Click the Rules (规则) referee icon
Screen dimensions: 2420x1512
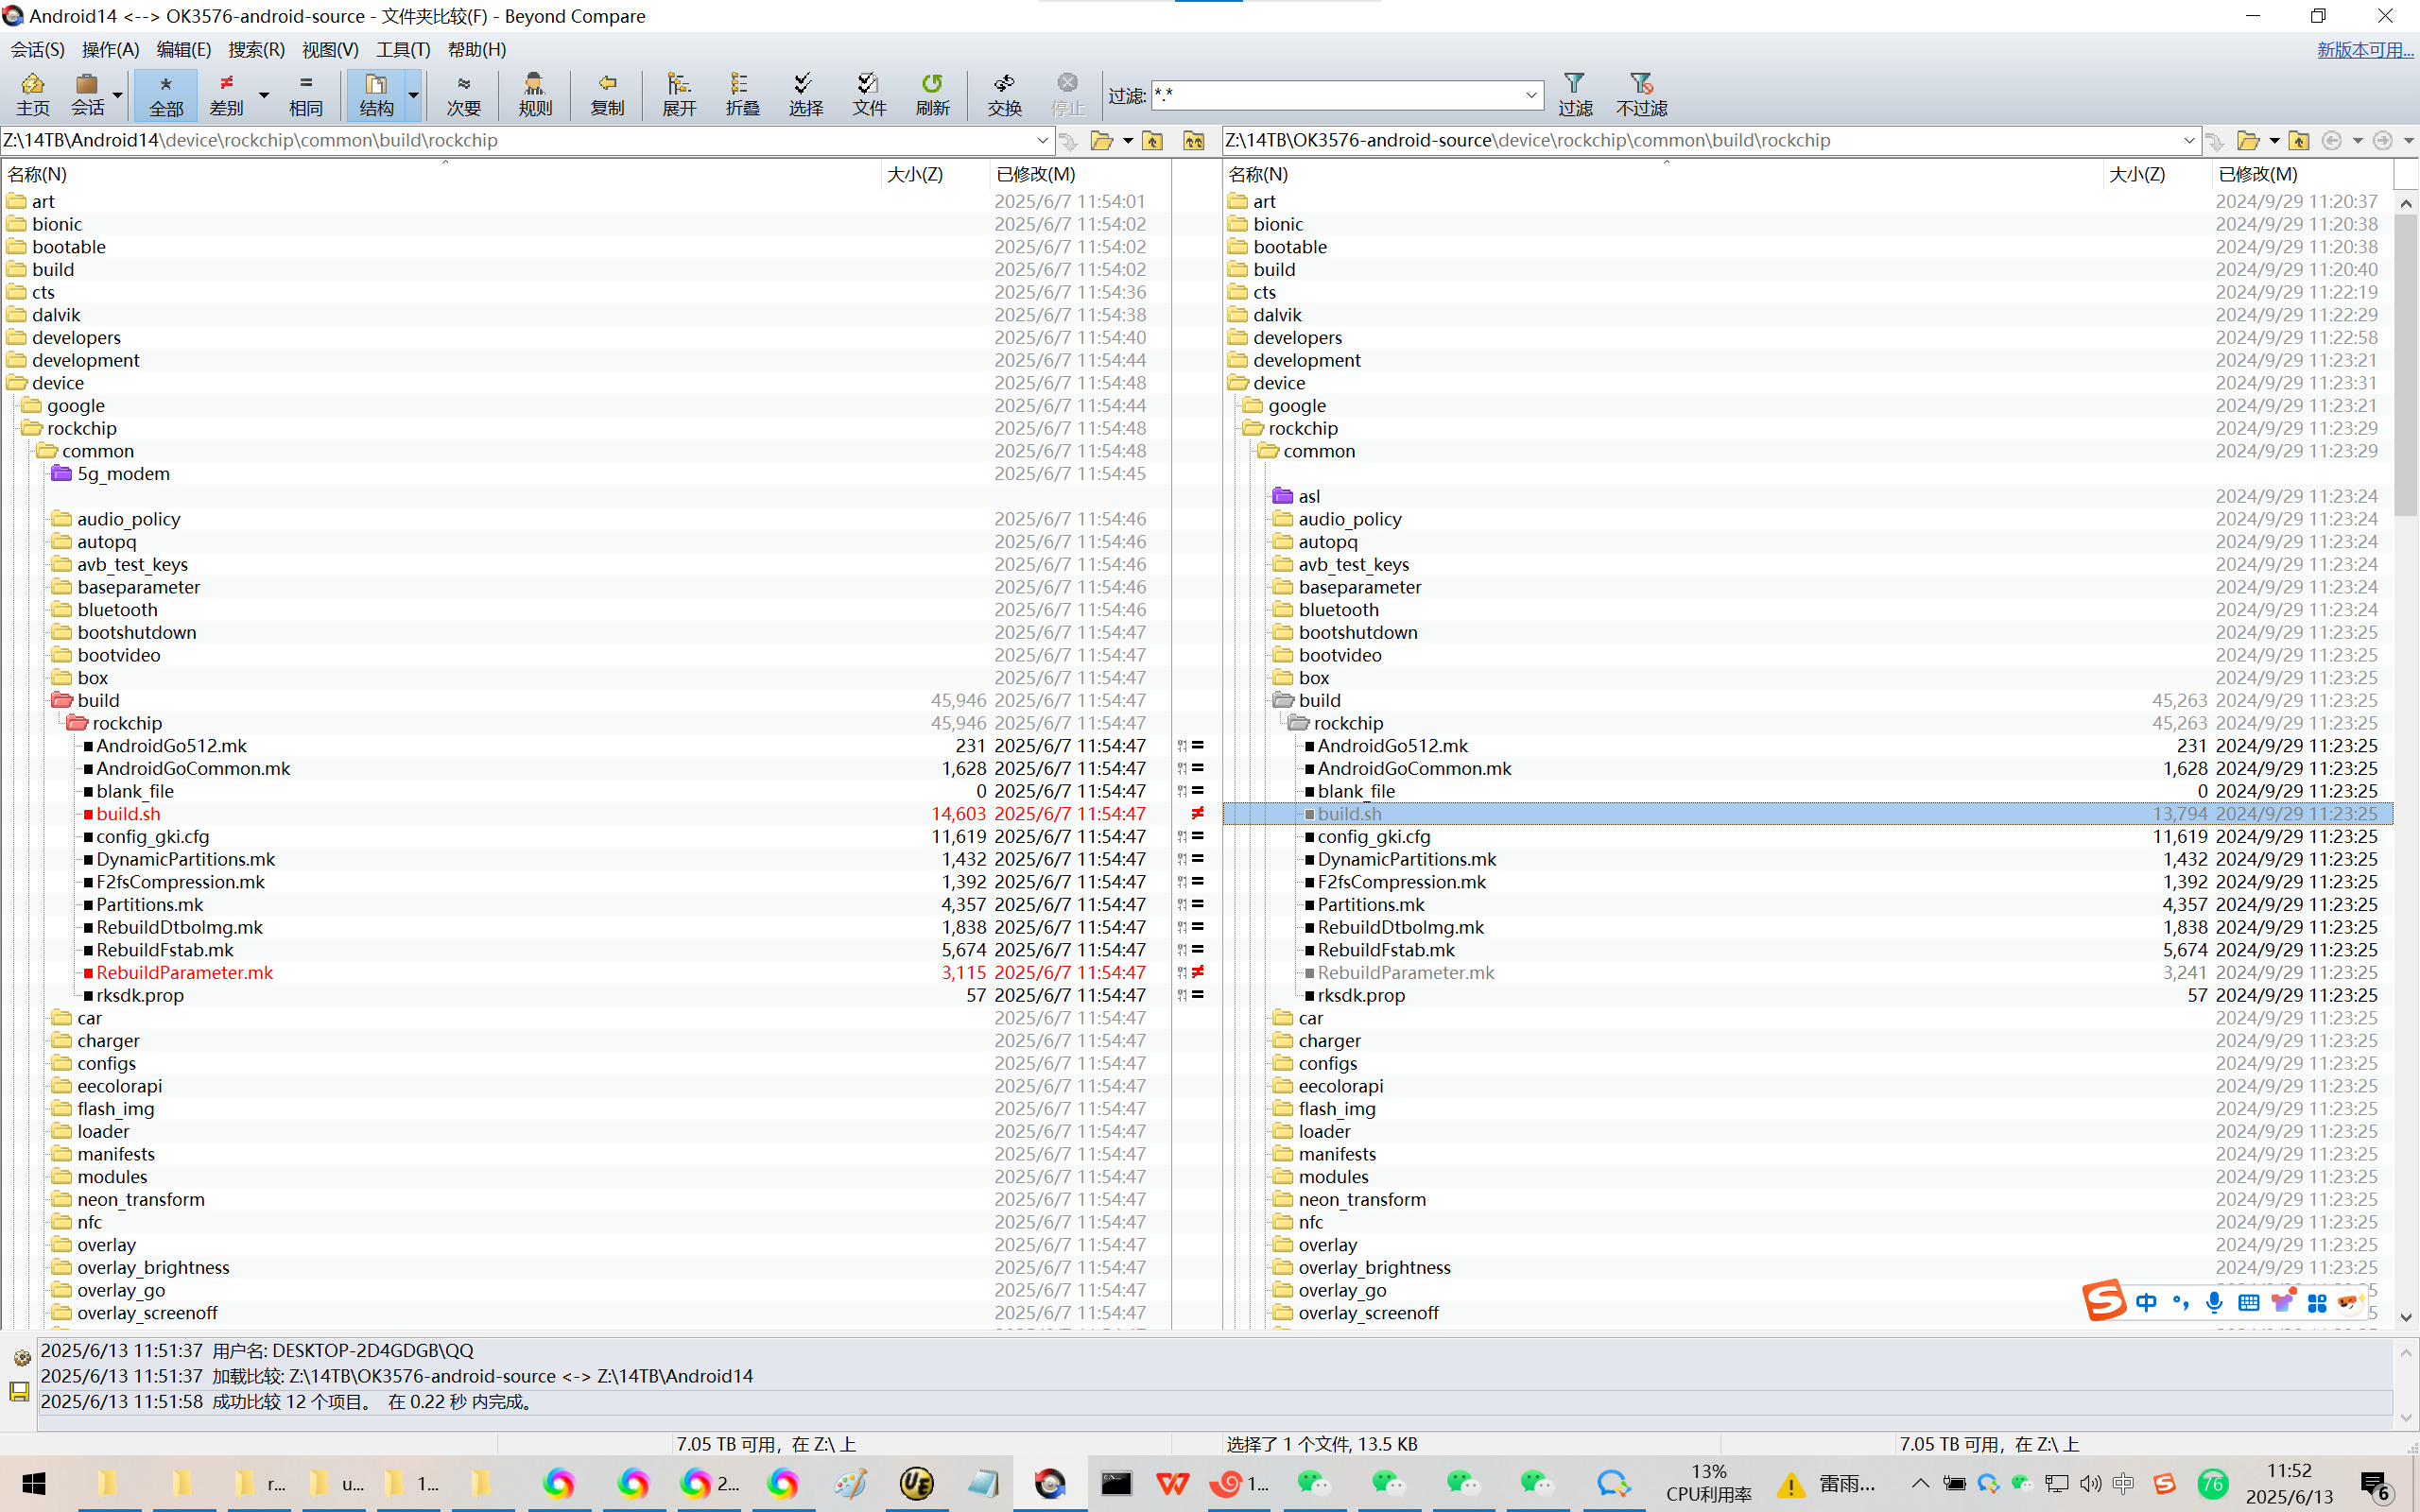[535, 94]
